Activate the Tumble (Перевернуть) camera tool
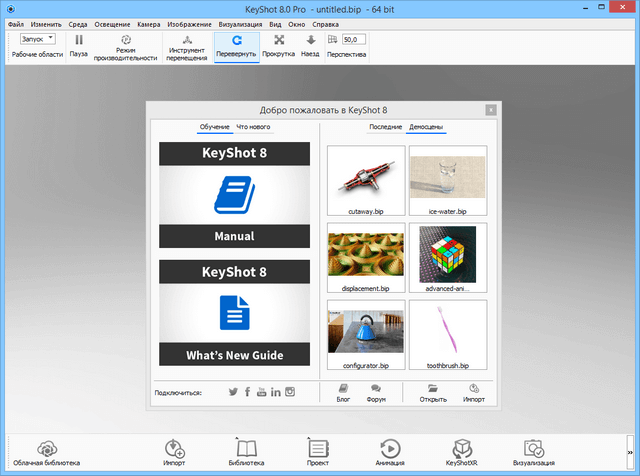The height and width of the screenshot is (476, 640). [236, 41]
